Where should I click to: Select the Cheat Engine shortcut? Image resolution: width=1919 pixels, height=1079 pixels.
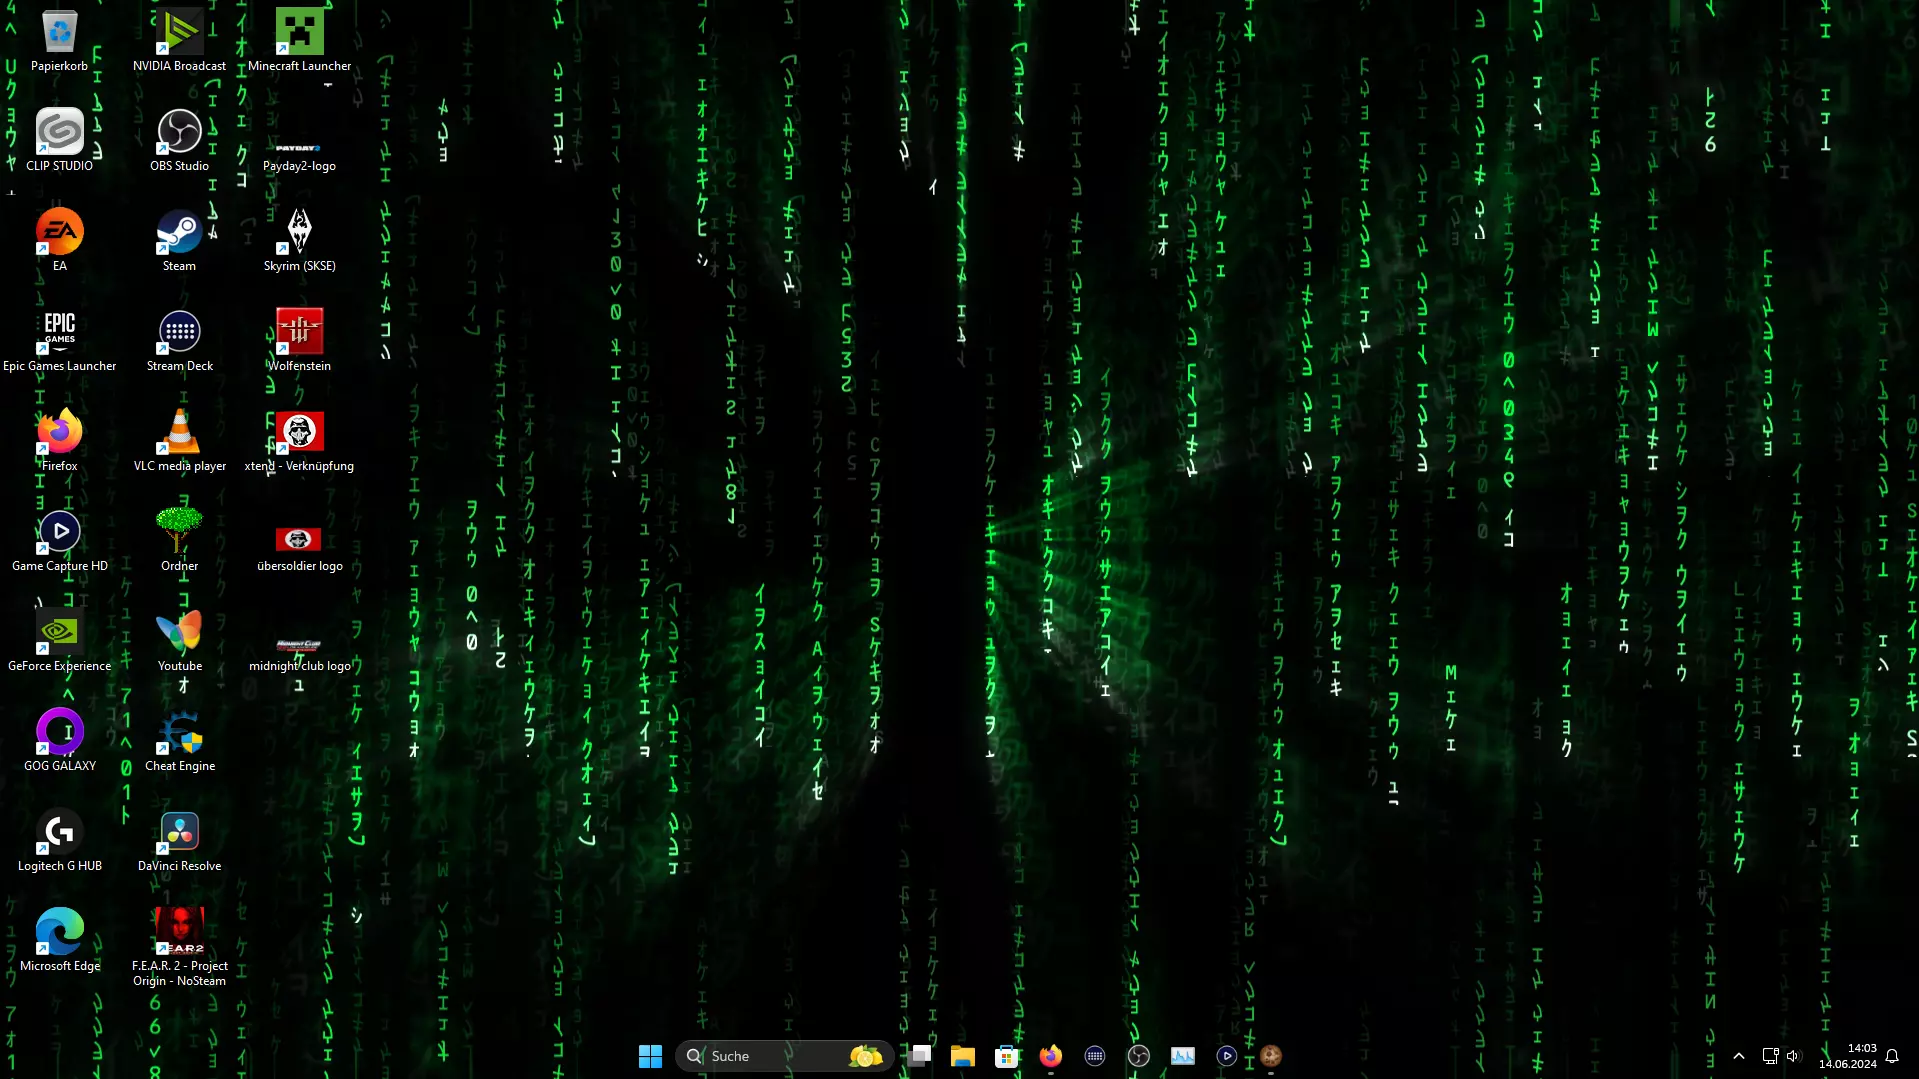[x=179, y=741]
